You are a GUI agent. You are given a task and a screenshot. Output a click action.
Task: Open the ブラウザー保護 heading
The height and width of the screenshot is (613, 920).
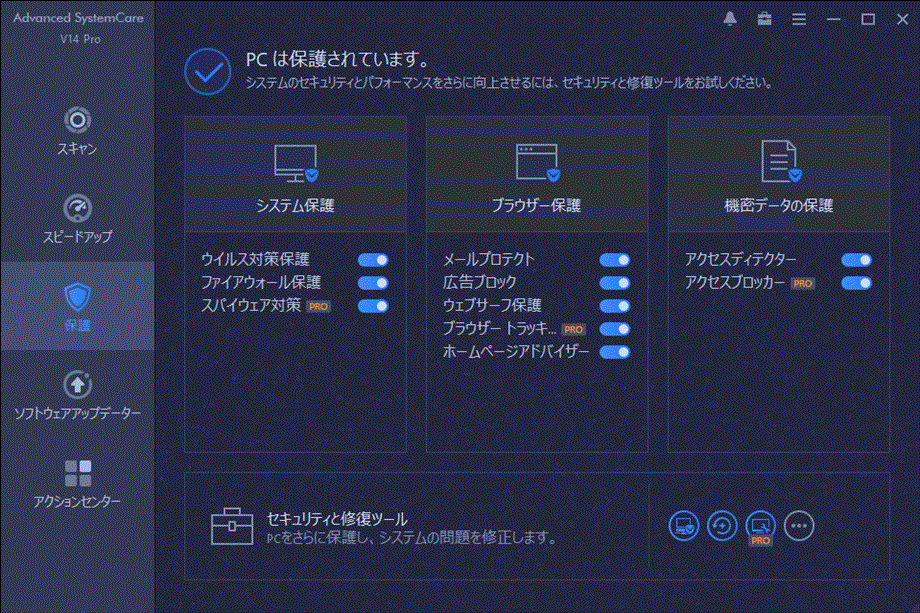coord(536,205)
